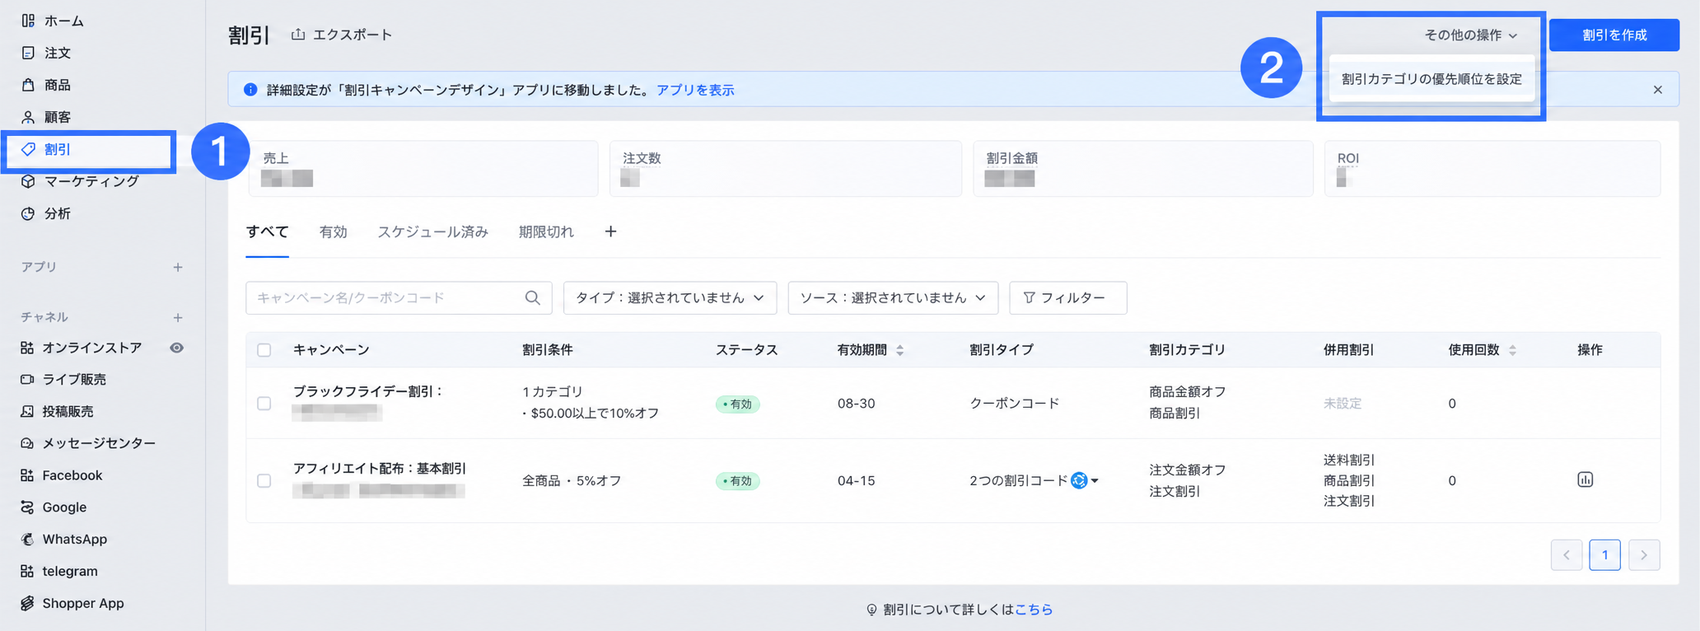This screenshot has height=631, width=1700.
Task: Click the エクスポート export icon
Action: pos(298,34)
